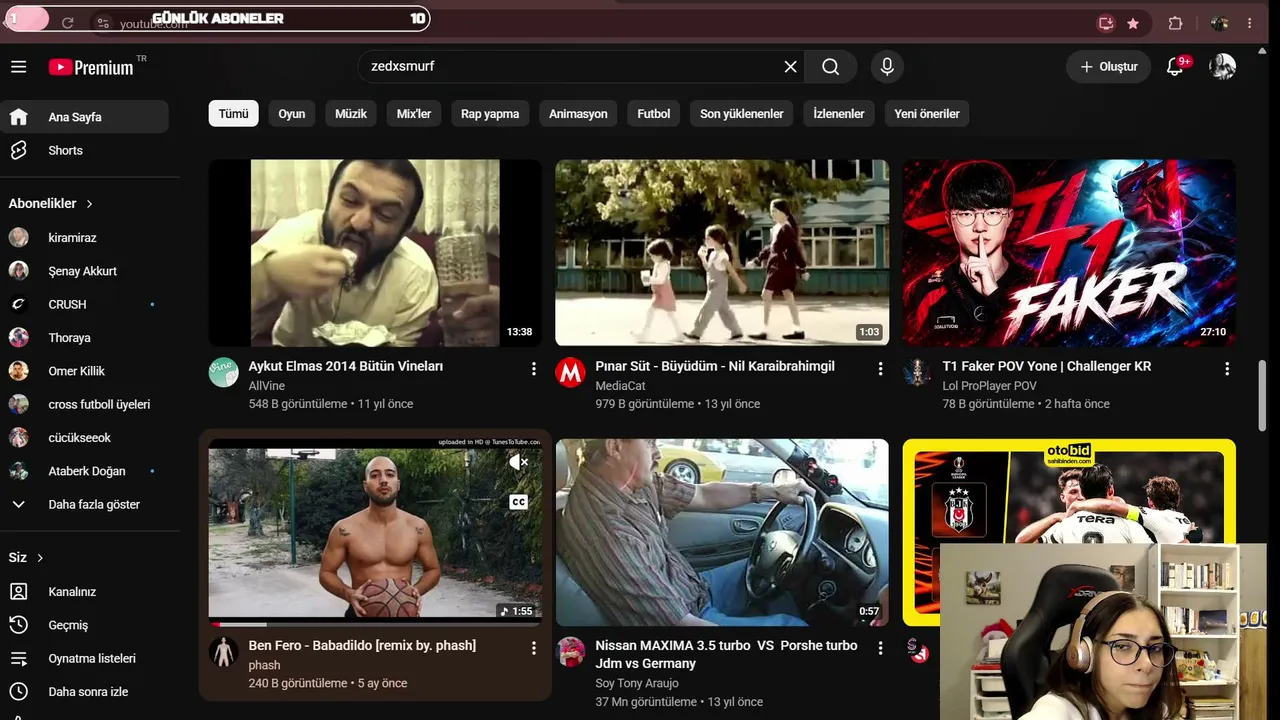Select the Son yüklenenler filter chip
Image resolution: width=1280 pixels, height=720 pixels.
[x=742, y=114]
